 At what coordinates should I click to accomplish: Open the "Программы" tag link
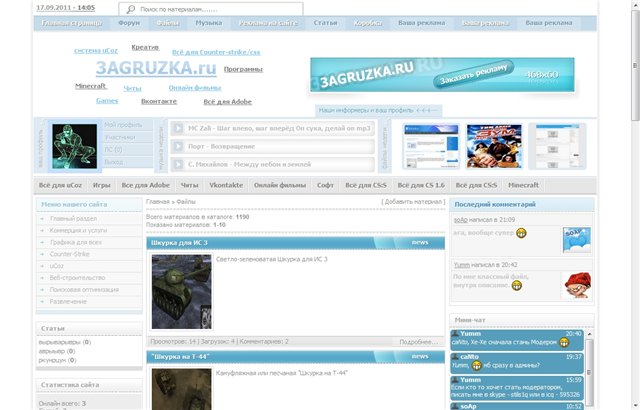tap(243, 69)
